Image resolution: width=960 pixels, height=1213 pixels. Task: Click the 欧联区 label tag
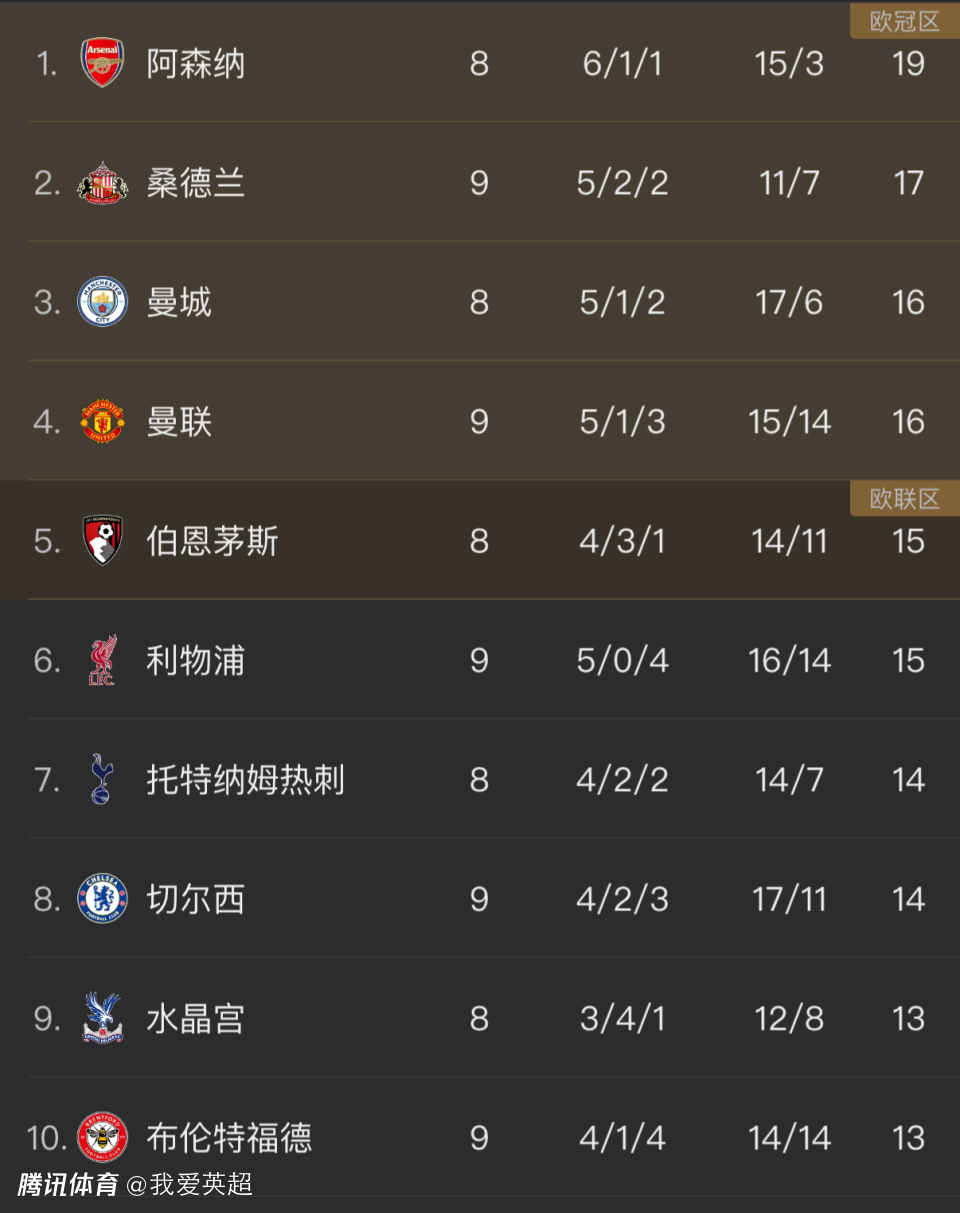point(904,499)
